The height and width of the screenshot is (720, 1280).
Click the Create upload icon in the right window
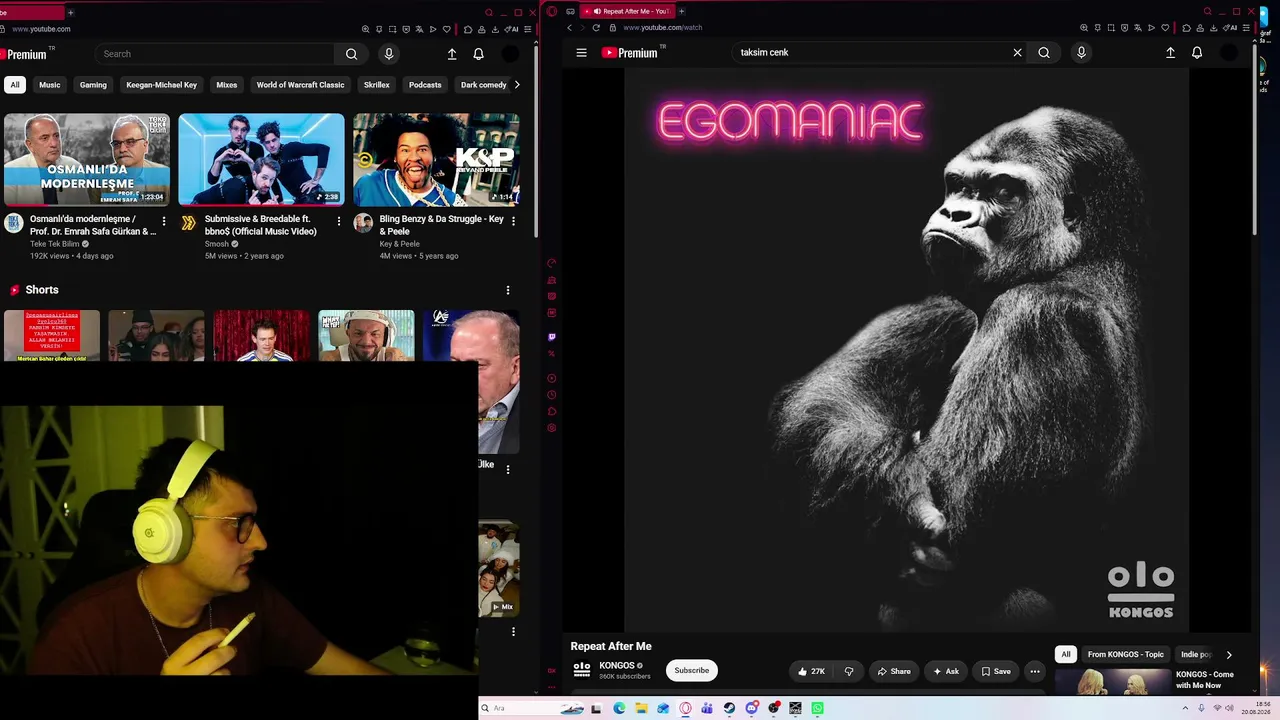[x=1170, y=53]
